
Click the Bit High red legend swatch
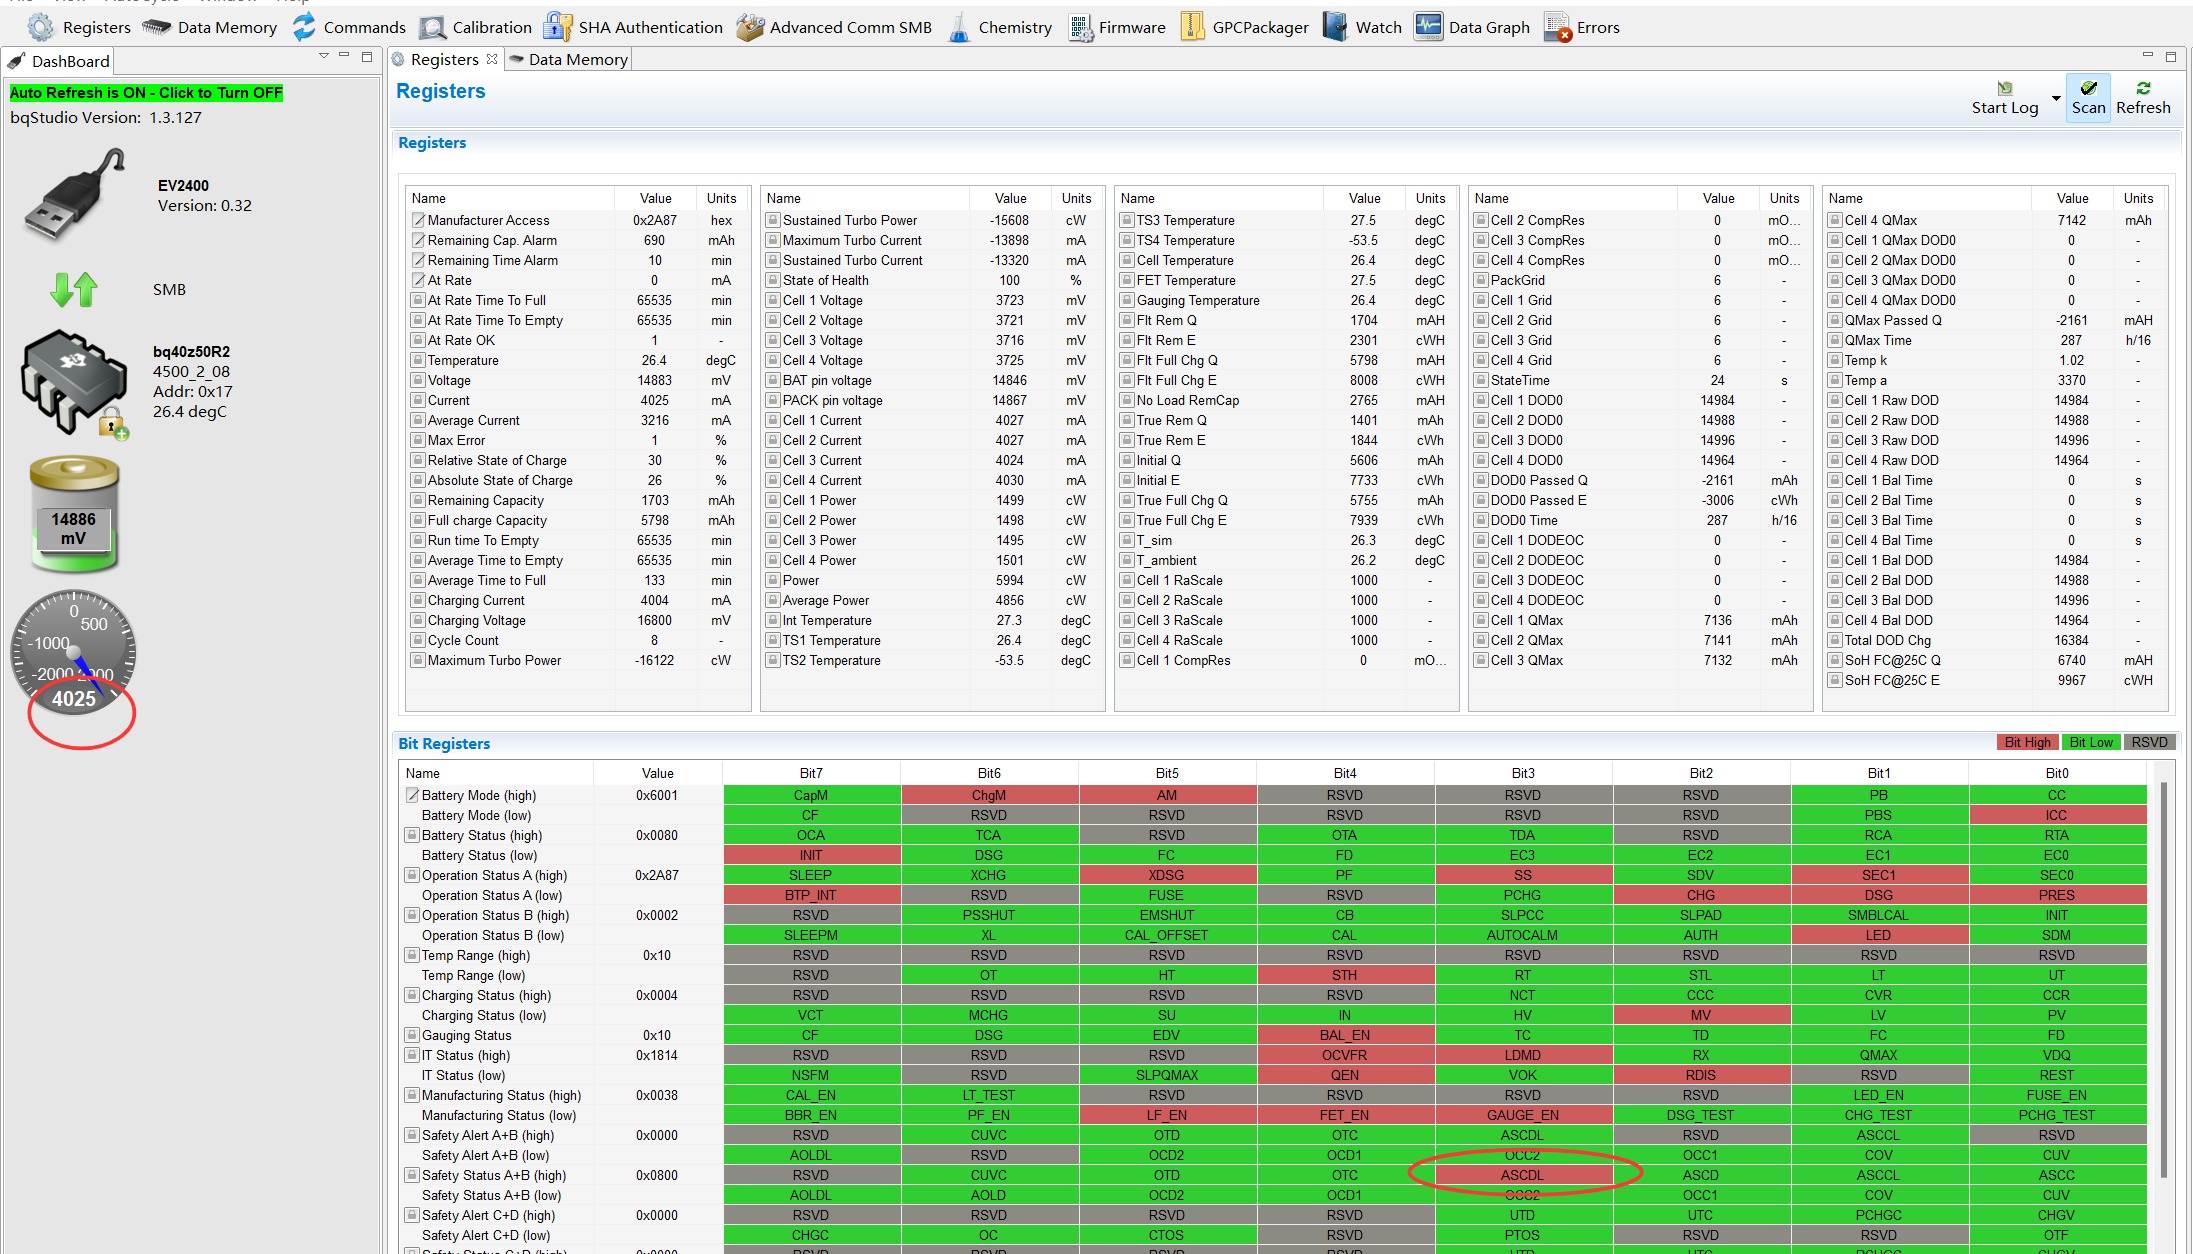[x=2026, y=742]
